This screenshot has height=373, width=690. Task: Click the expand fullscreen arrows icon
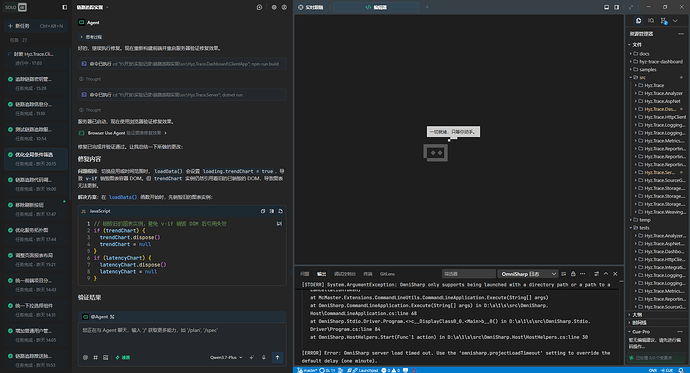click(631, 7)
